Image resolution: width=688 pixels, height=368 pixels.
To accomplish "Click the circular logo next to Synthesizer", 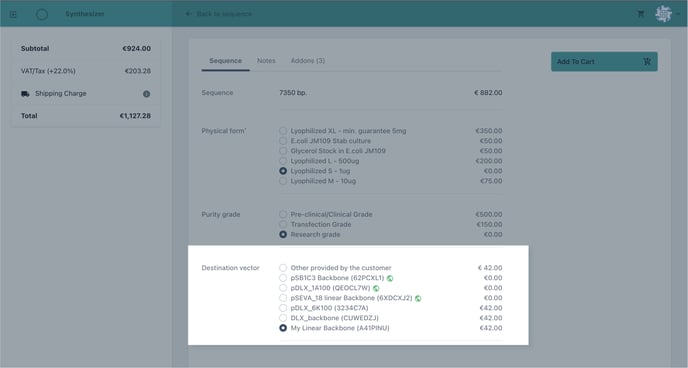I will pyautogui.click(x=42, y=14).
